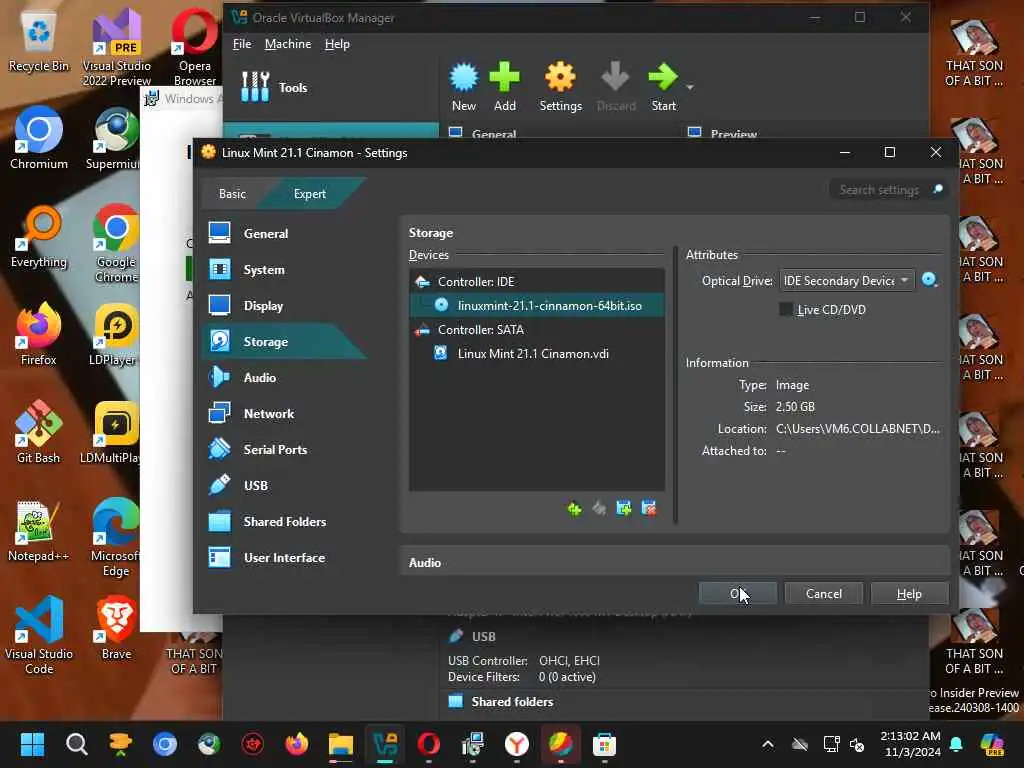Open the User Interface settings category

pos(285,557)
